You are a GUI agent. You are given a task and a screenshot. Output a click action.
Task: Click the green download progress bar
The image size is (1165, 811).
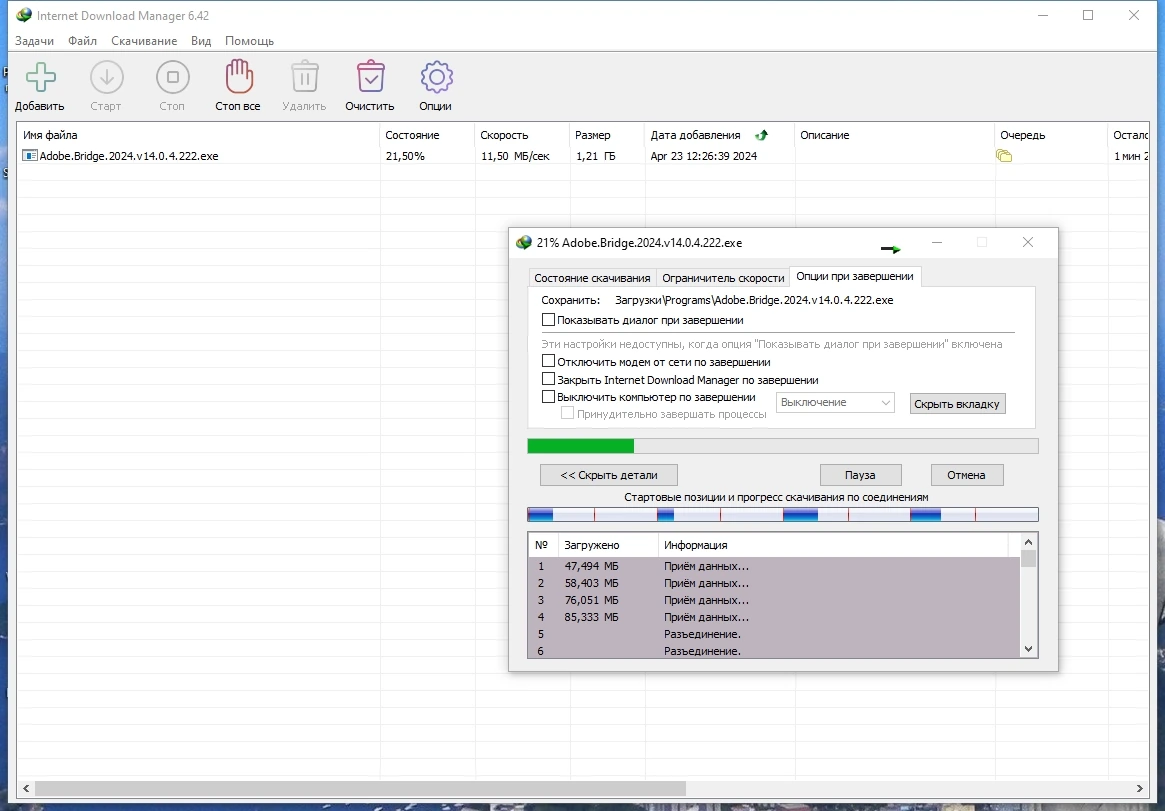(x=783, y=446)
